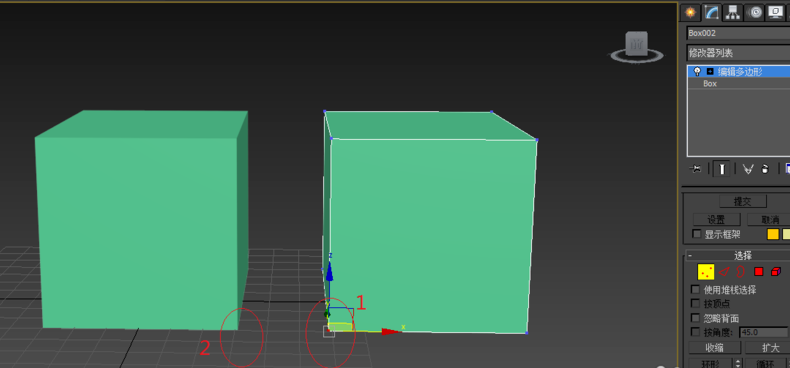The image size is (790, 368).
Task: Enable 按角度 checkbox
Action: tap(695, 332)
